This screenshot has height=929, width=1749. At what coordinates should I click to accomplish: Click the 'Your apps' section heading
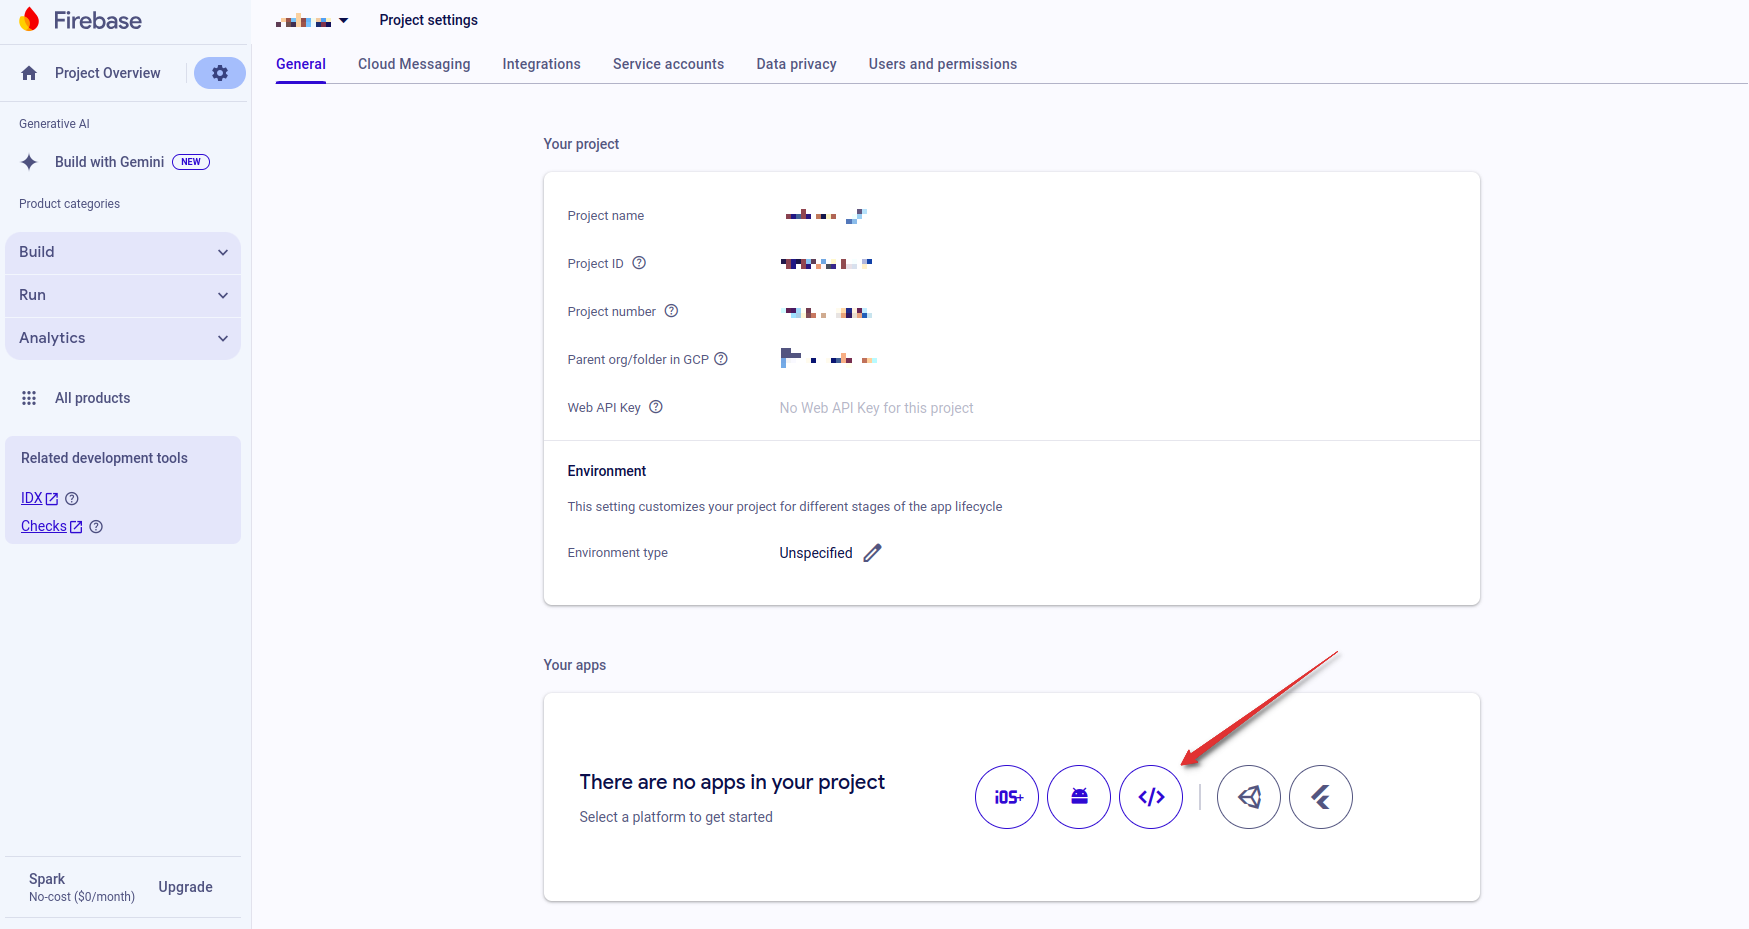(x=575, y=665)
